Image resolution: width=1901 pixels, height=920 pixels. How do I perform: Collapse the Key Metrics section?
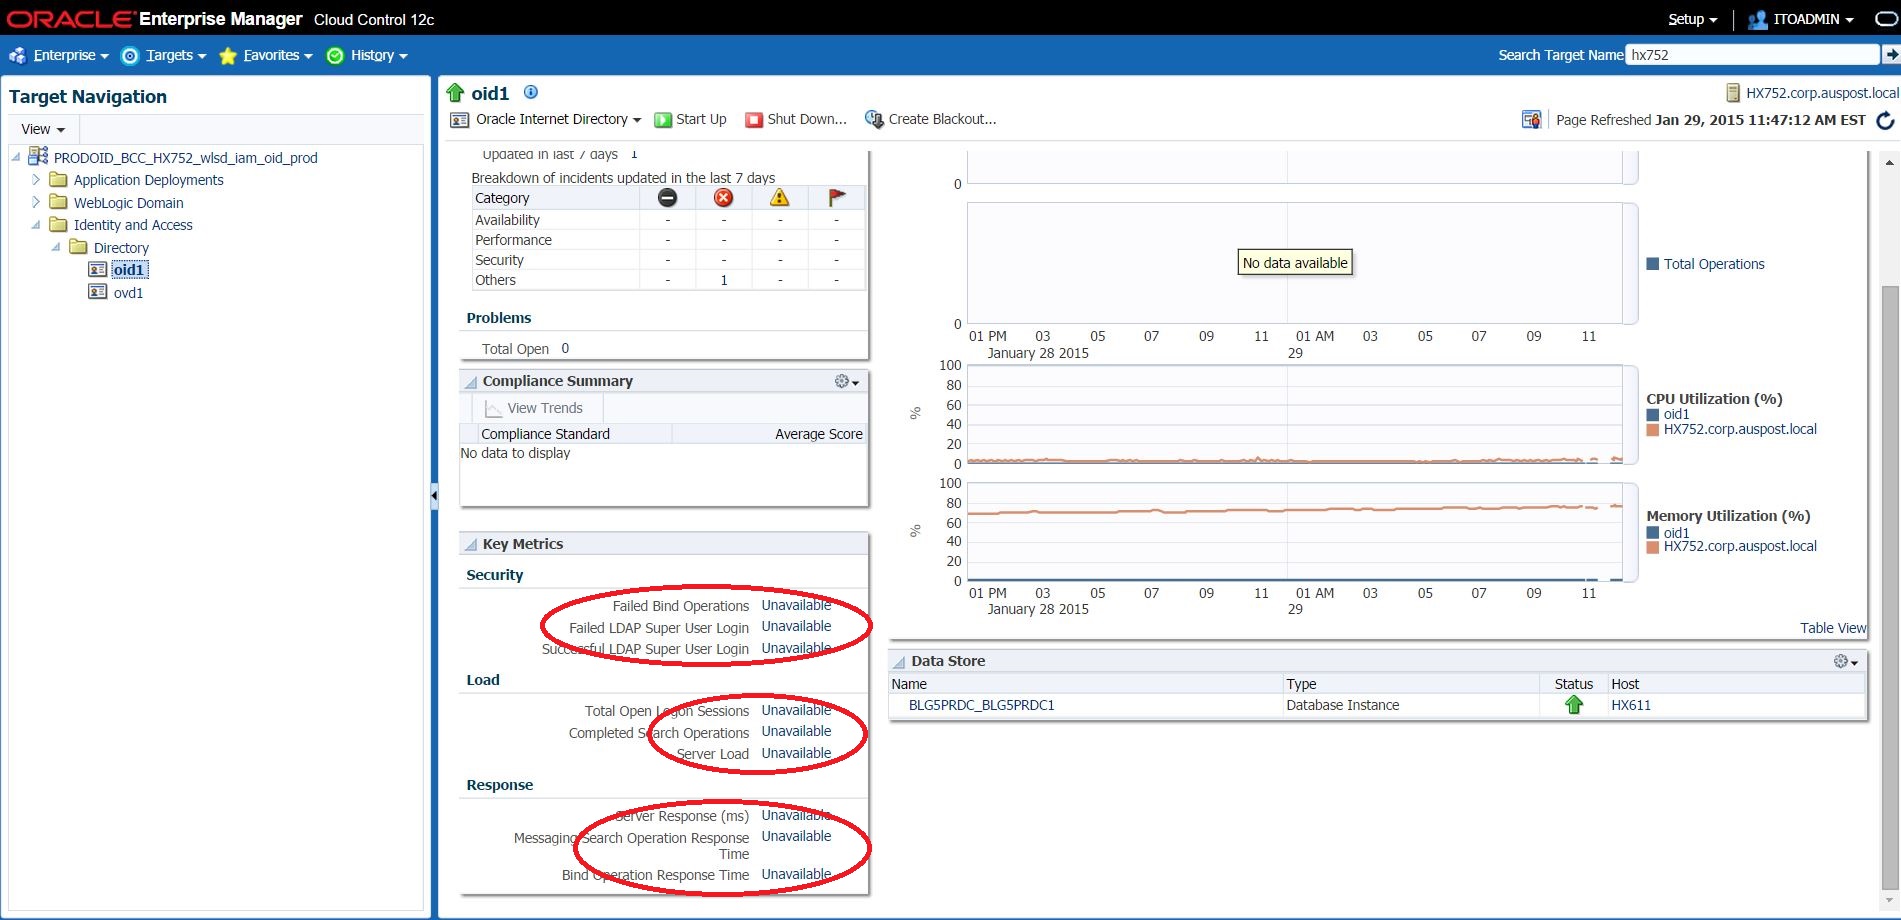470,545
